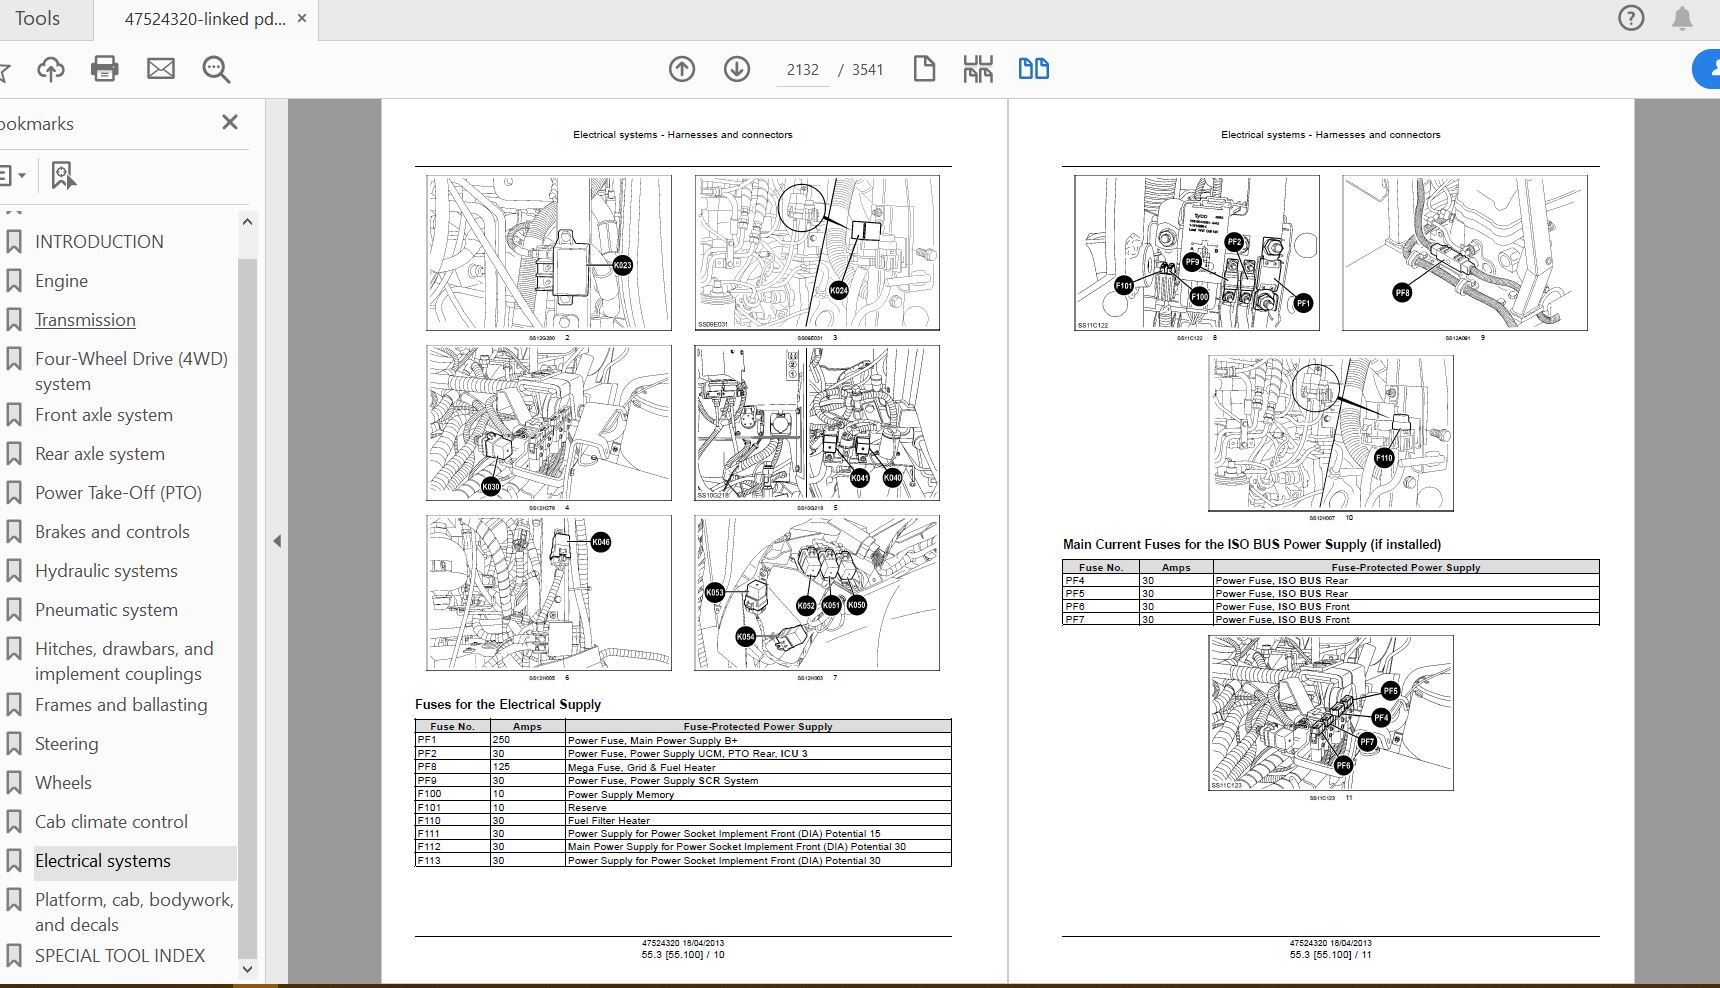
Task: Open the Pneumatic system bookmark
Action: click(106, 610)
